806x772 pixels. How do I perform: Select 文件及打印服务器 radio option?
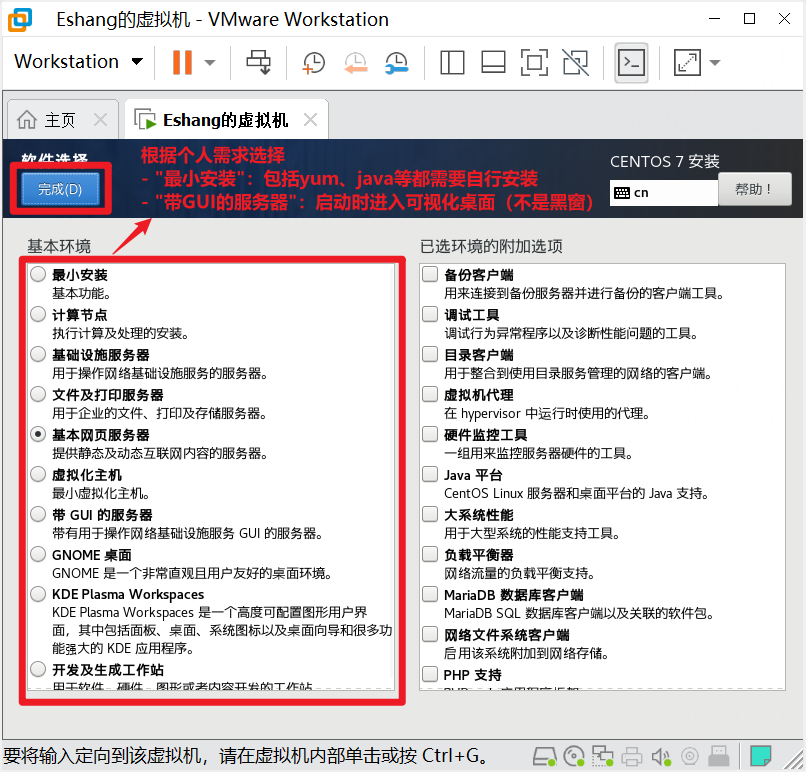point(38,395)
